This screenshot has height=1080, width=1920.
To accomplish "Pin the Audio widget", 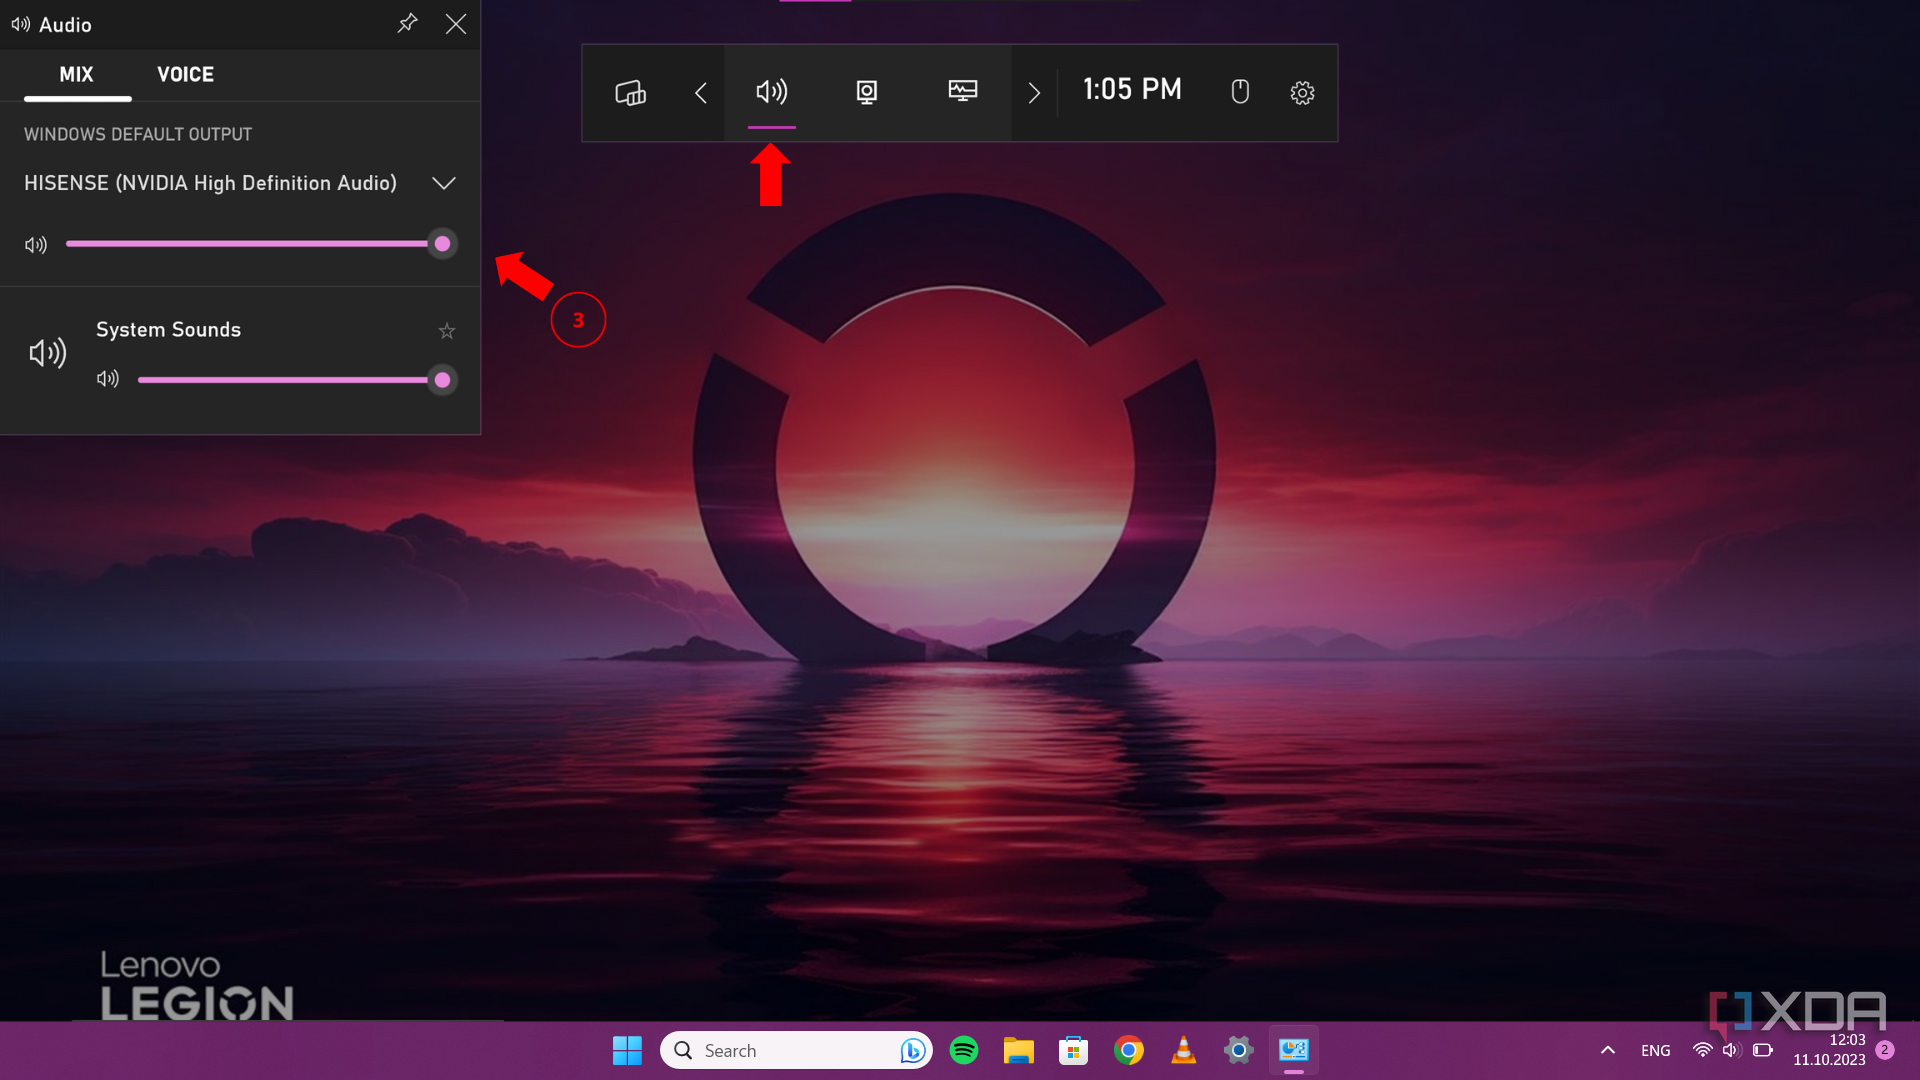I will tap(407, 23).
